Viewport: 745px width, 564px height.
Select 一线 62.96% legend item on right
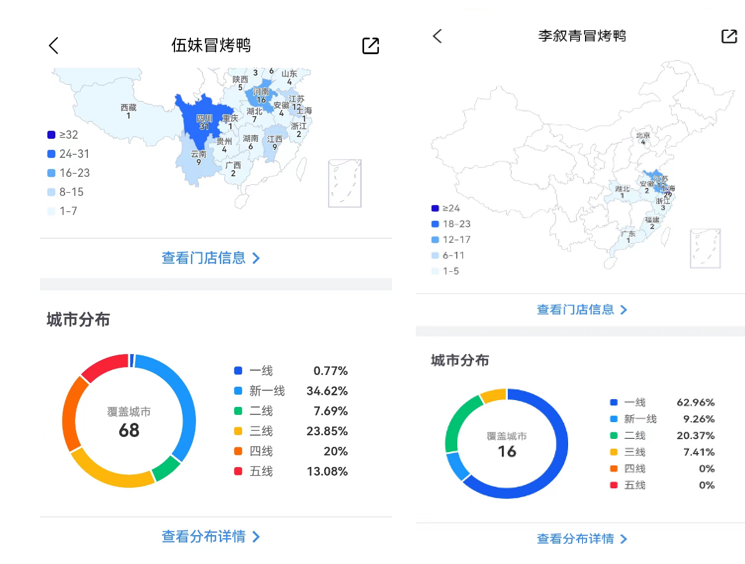tap(661, 403)
